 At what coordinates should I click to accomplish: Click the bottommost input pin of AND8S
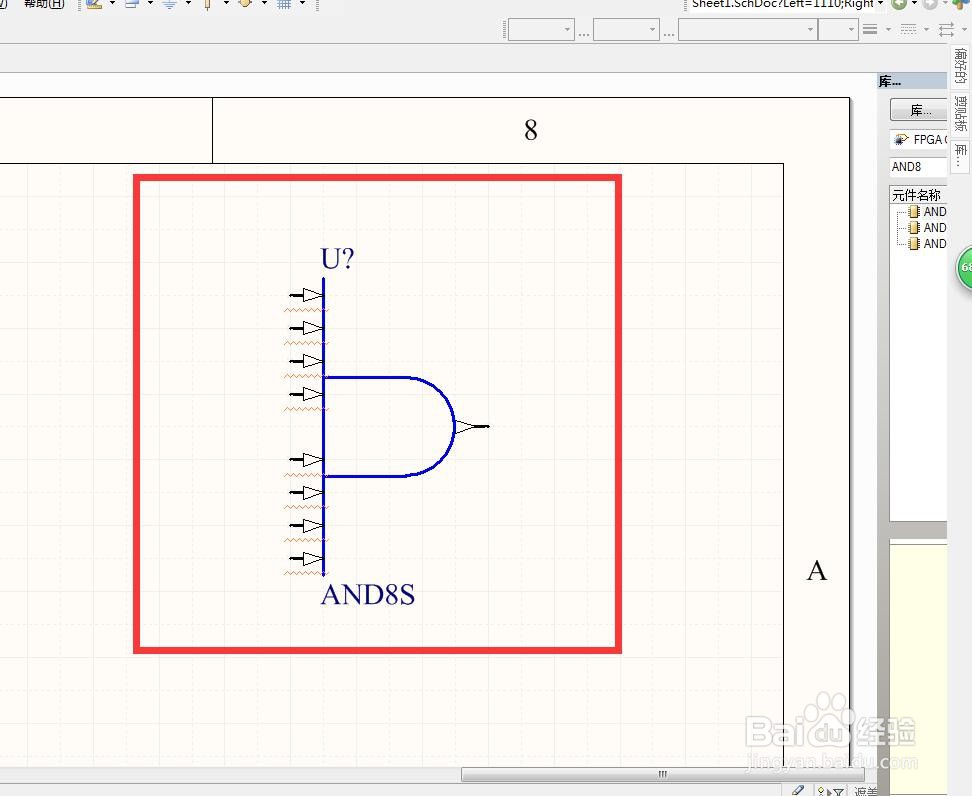306,559
